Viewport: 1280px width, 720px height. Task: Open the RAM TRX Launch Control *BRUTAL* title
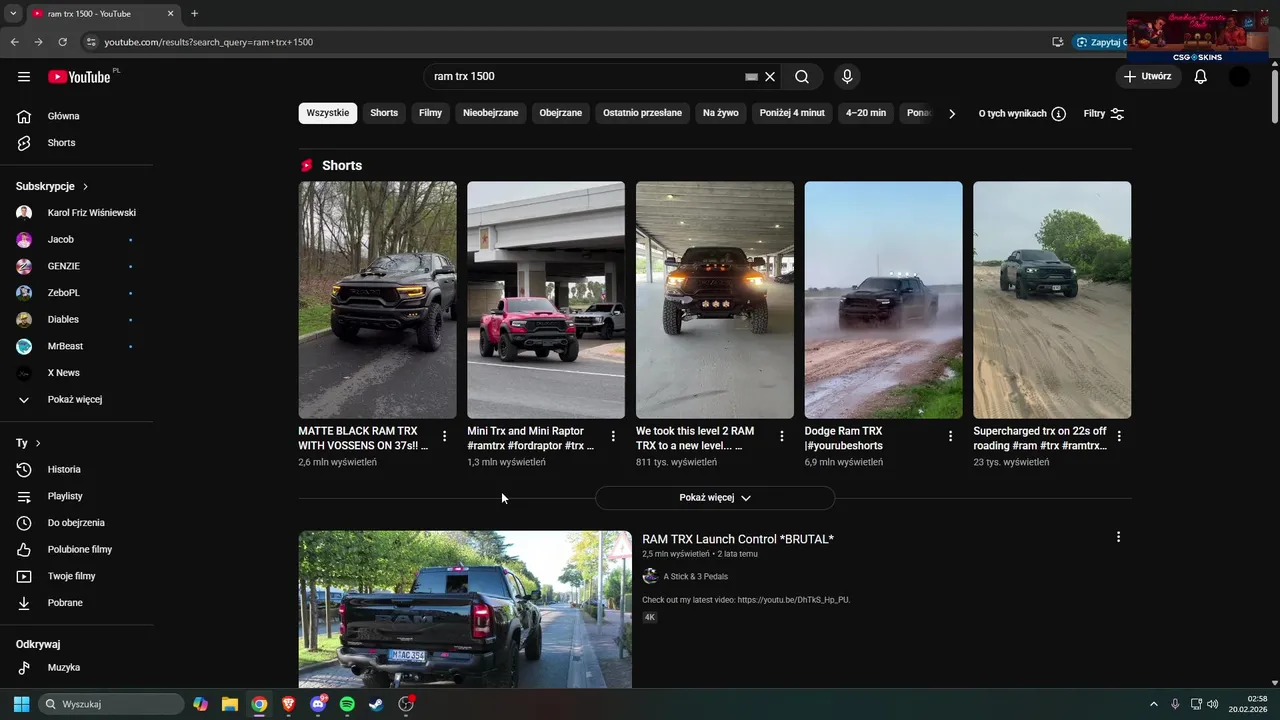[738, 539]
